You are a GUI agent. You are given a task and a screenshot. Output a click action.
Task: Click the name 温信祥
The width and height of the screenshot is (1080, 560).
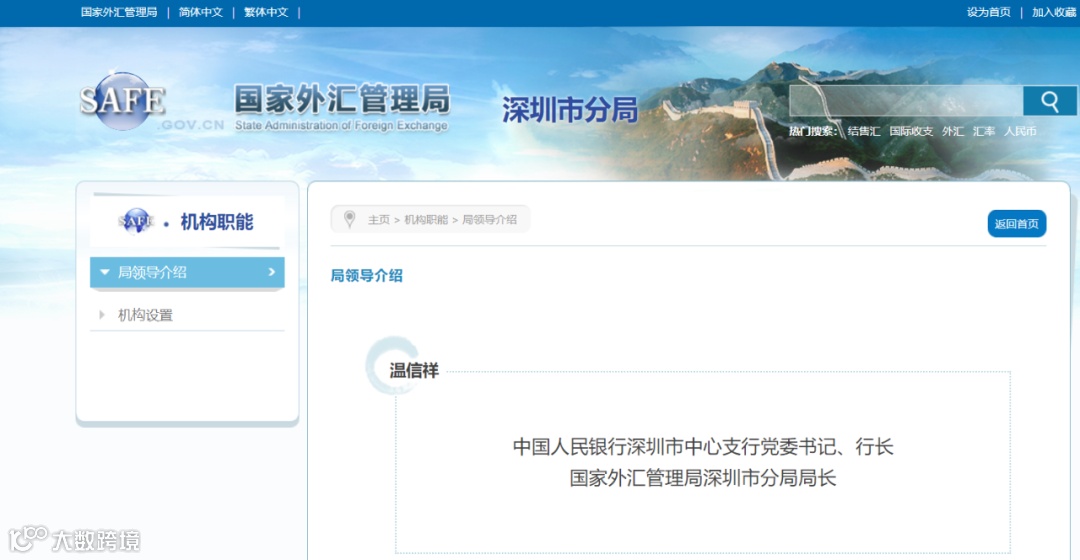tap(414, 371)
